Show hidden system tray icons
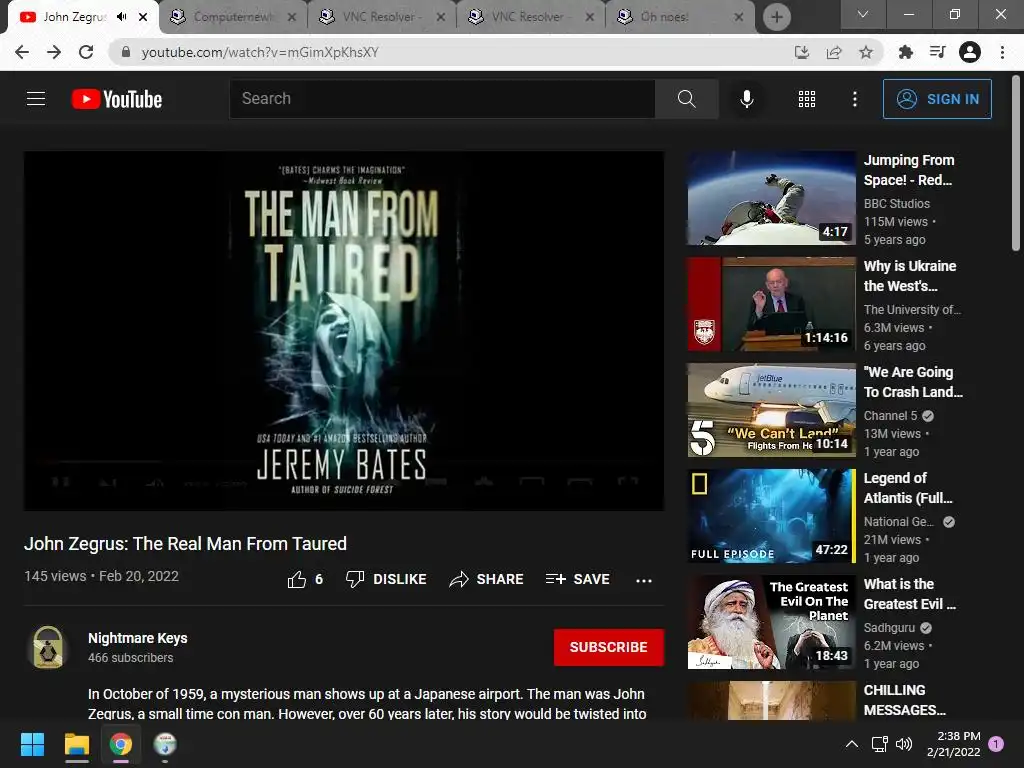This screenshot has width=1024, height=768. click(852, 744)
